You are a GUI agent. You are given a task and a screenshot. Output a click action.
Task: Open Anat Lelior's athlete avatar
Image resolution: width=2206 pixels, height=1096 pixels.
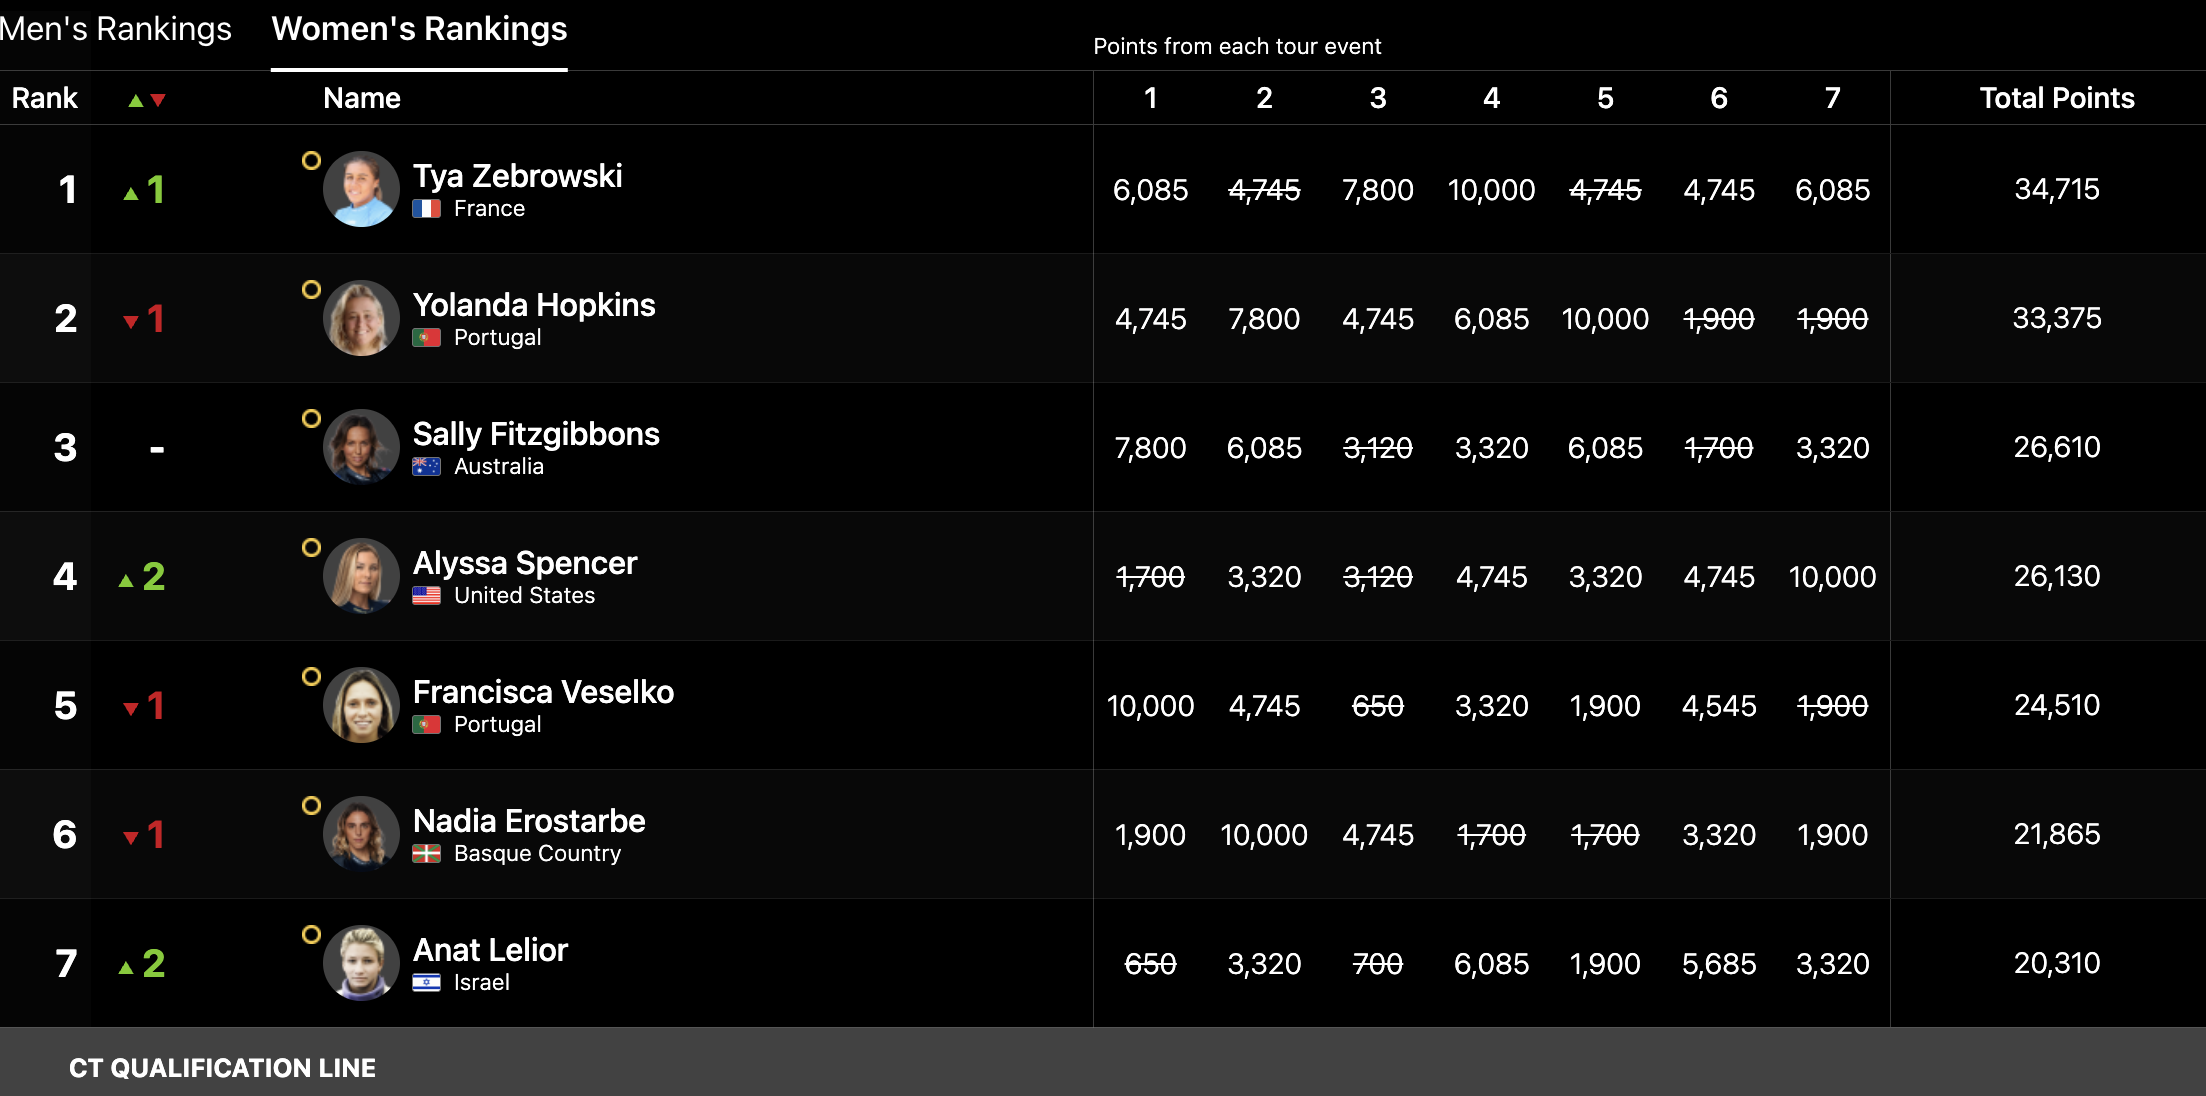tap(361, 963)
